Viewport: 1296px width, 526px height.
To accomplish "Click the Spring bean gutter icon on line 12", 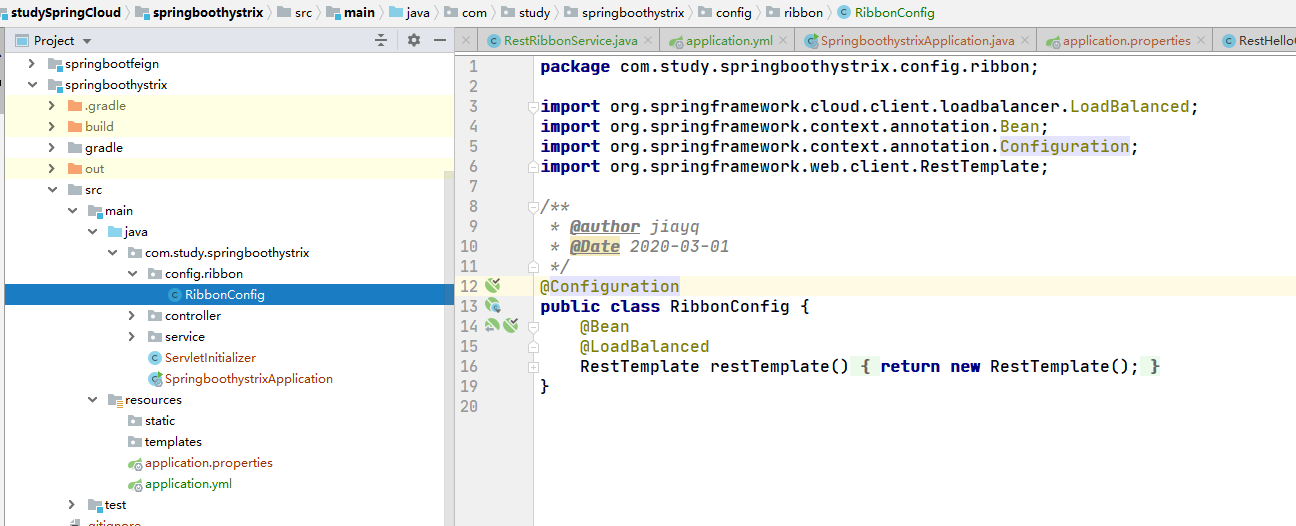I will [x=492, y=286].
